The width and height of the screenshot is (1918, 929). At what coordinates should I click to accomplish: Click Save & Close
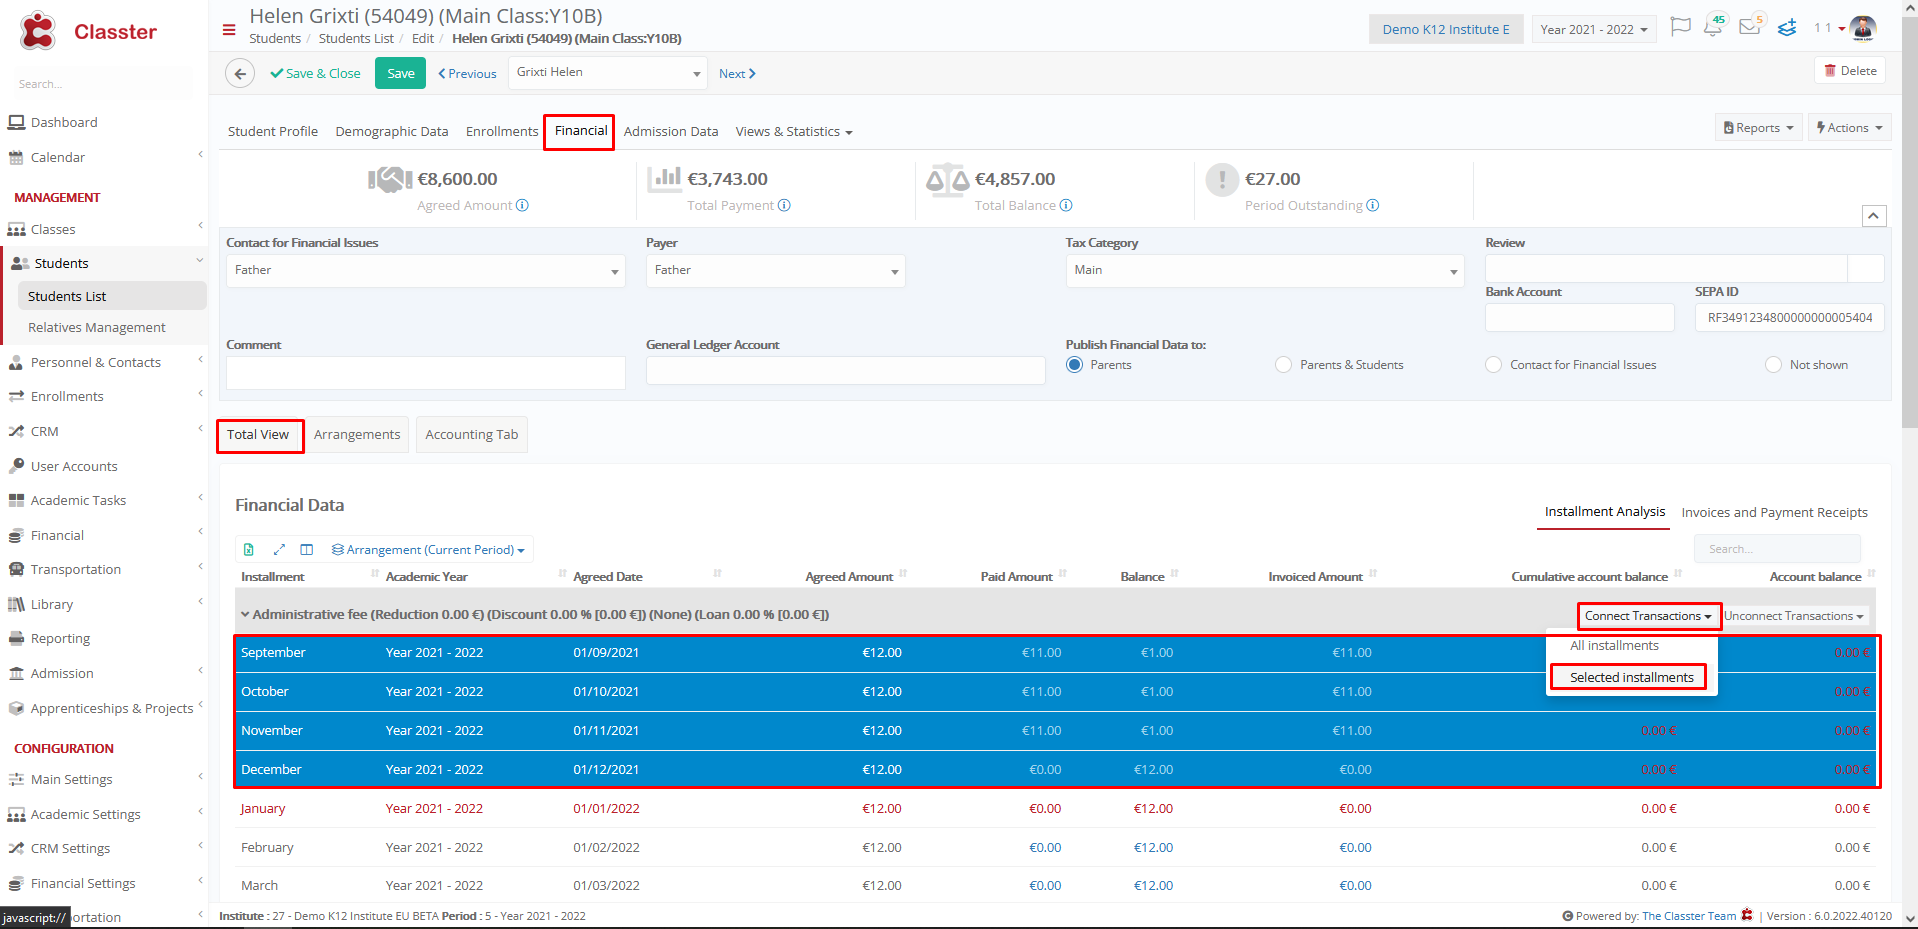point(315,73)
